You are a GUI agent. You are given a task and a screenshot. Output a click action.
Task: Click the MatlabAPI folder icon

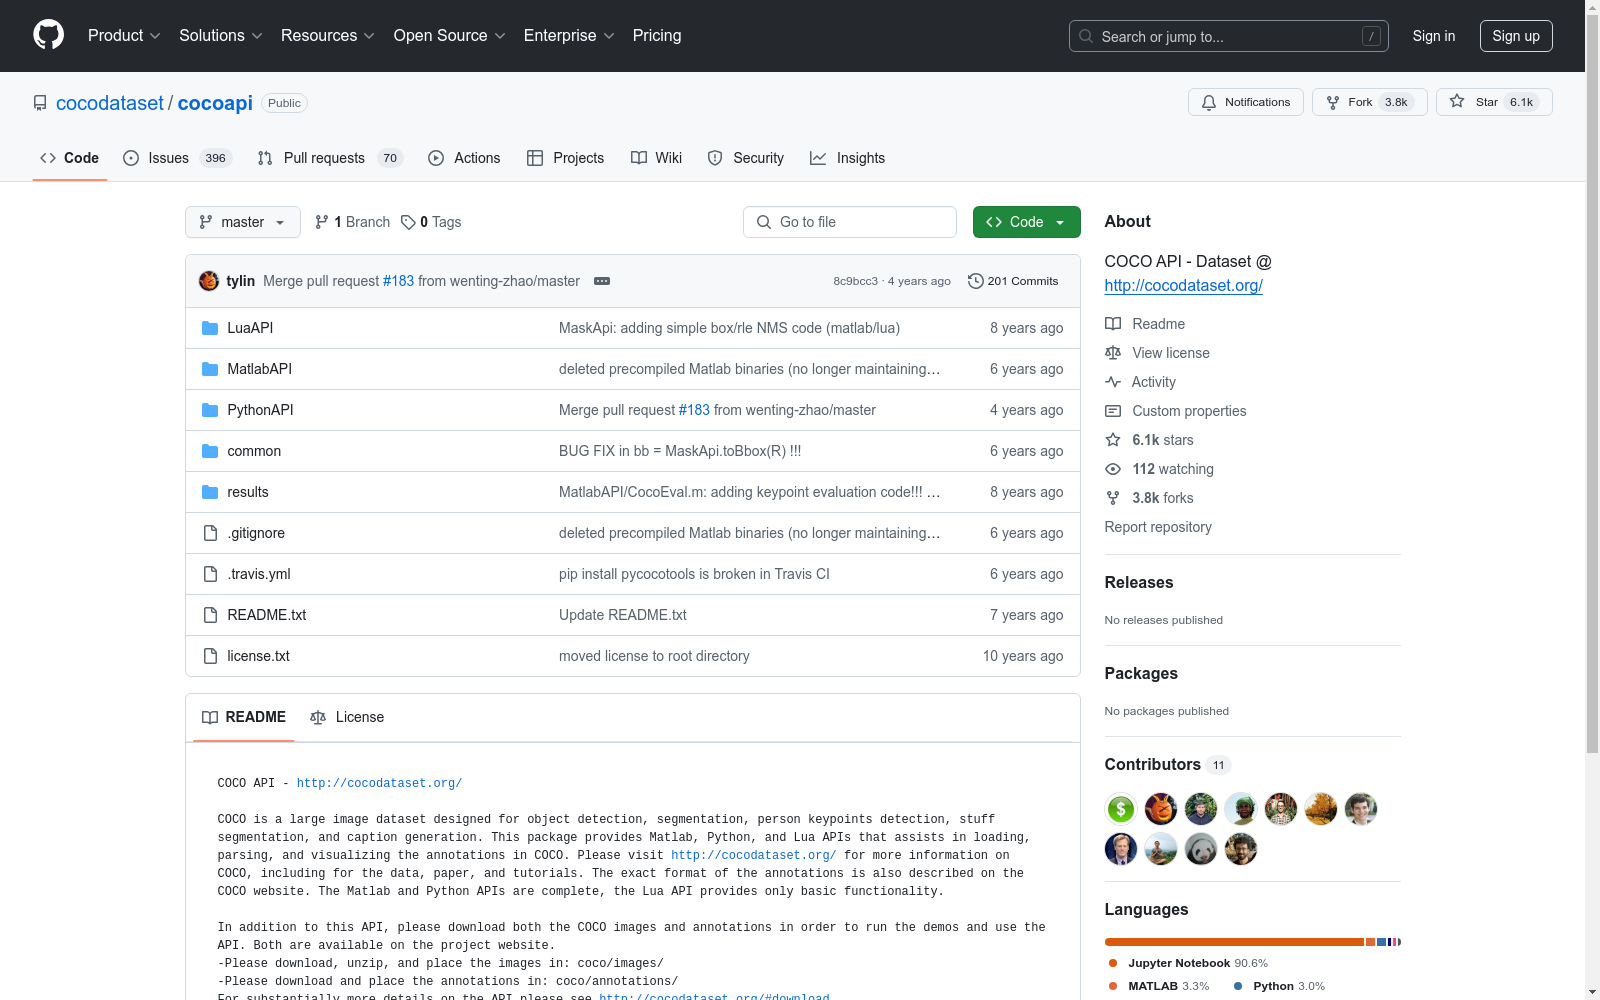click(210, 369)
